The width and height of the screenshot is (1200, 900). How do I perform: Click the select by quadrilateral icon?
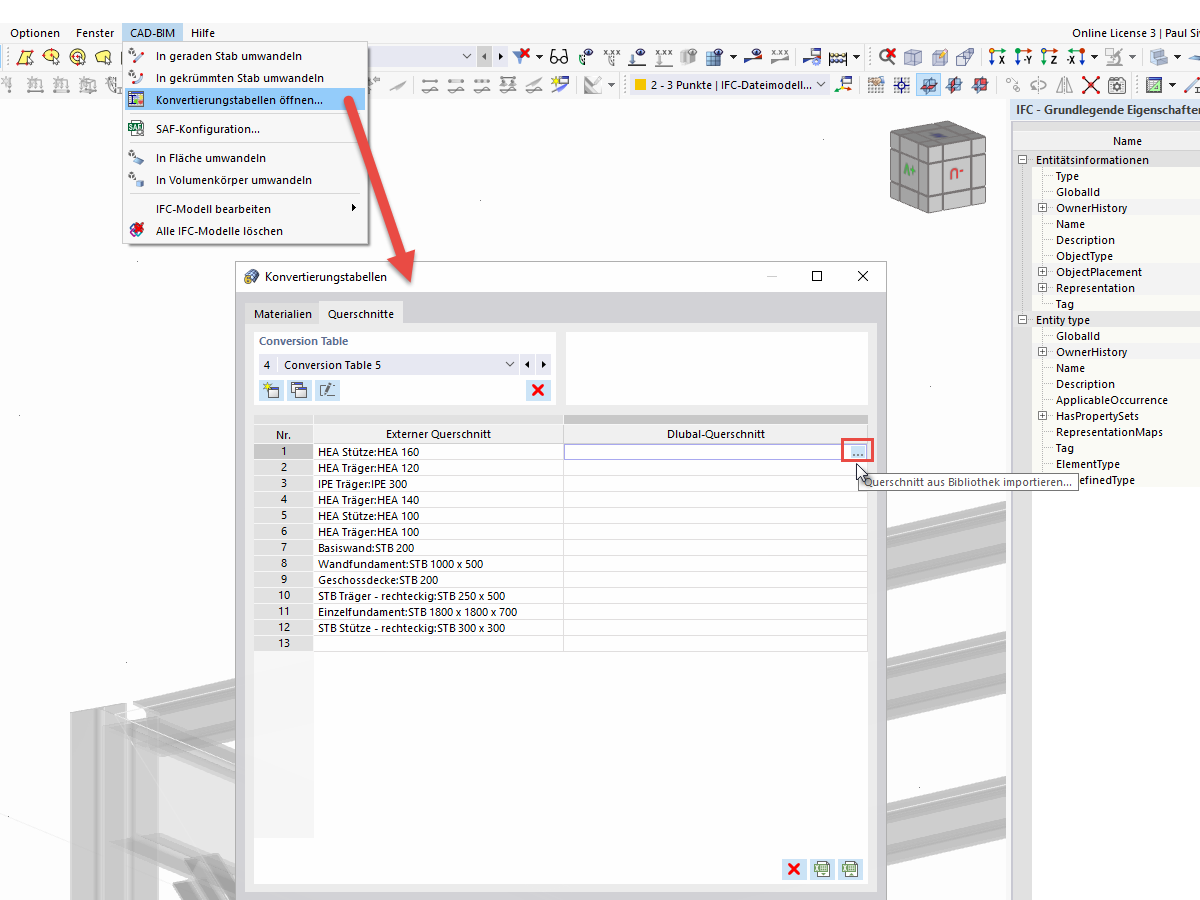point(25,56)
